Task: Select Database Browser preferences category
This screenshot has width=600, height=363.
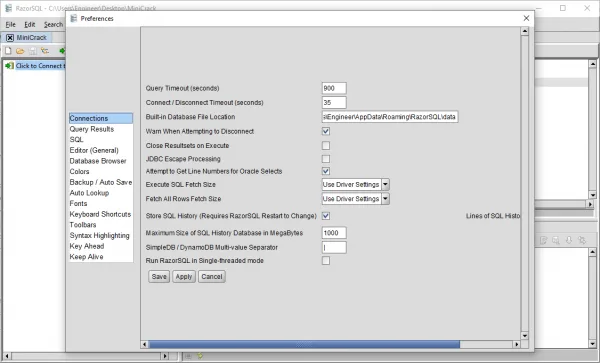Action: click(101, 161)
